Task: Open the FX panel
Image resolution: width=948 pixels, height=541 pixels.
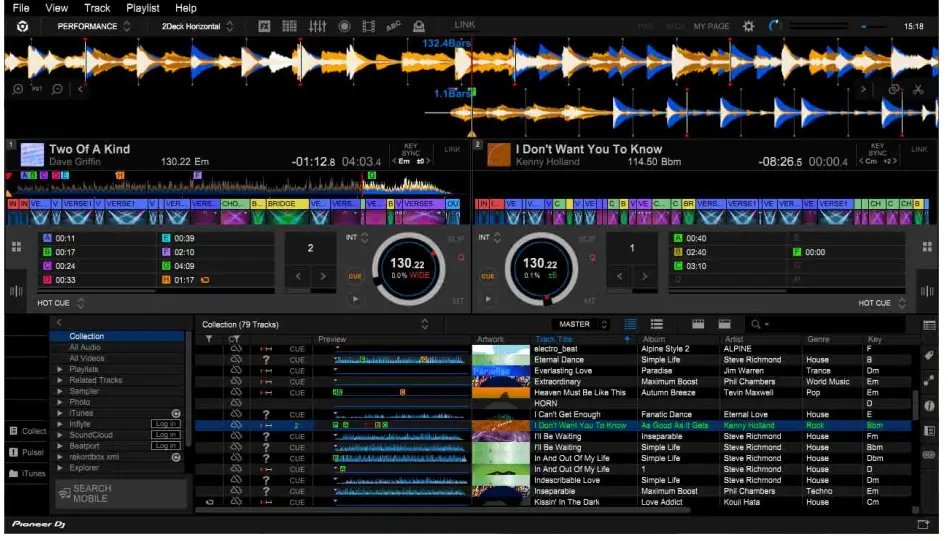Action: 265,26
